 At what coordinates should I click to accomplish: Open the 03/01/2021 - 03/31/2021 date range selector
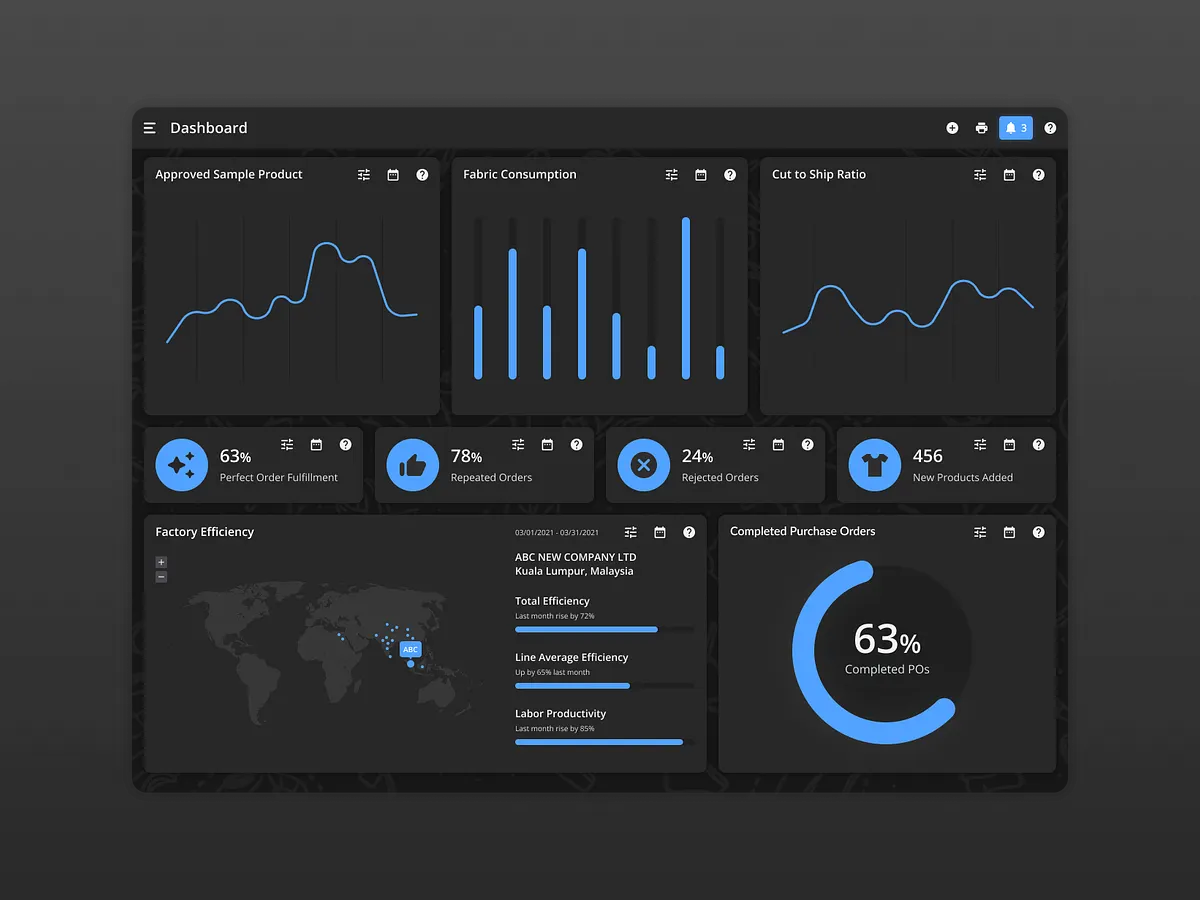[556, 532]
